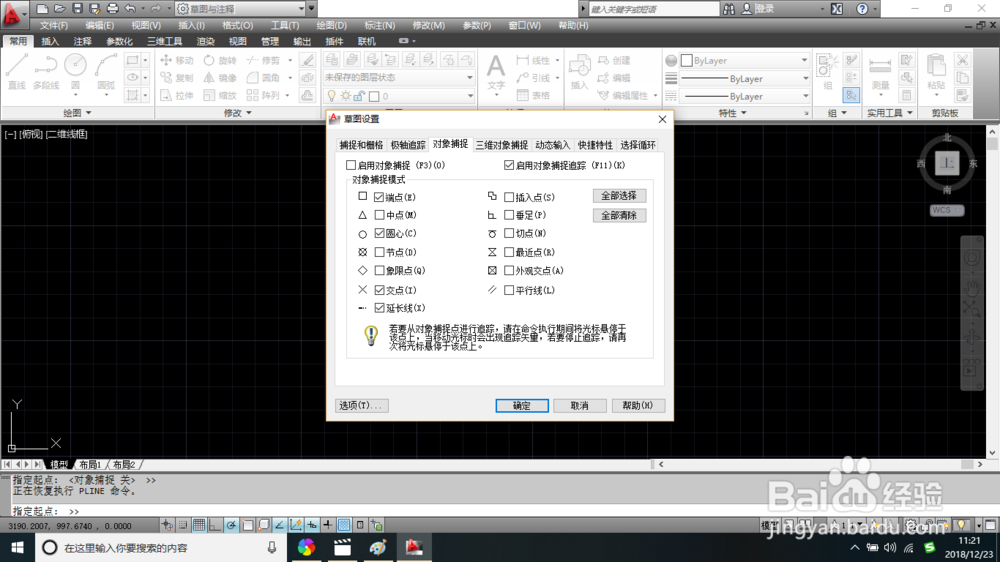1000x562 pixels.
Task: Uncheck the Center (圆心) snap mode
Action: pos(379,233)
